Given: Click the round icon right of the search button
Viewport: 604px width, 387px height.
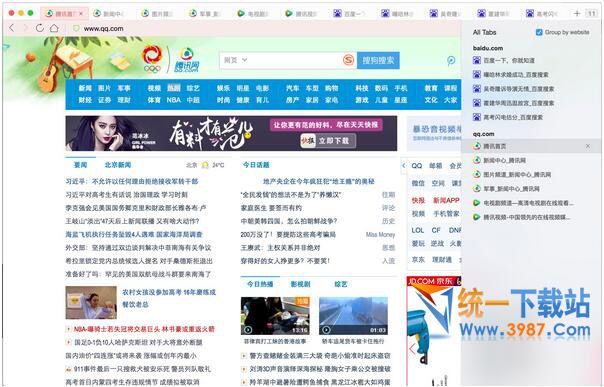Looking at the screenshot, I should point(451,60).
